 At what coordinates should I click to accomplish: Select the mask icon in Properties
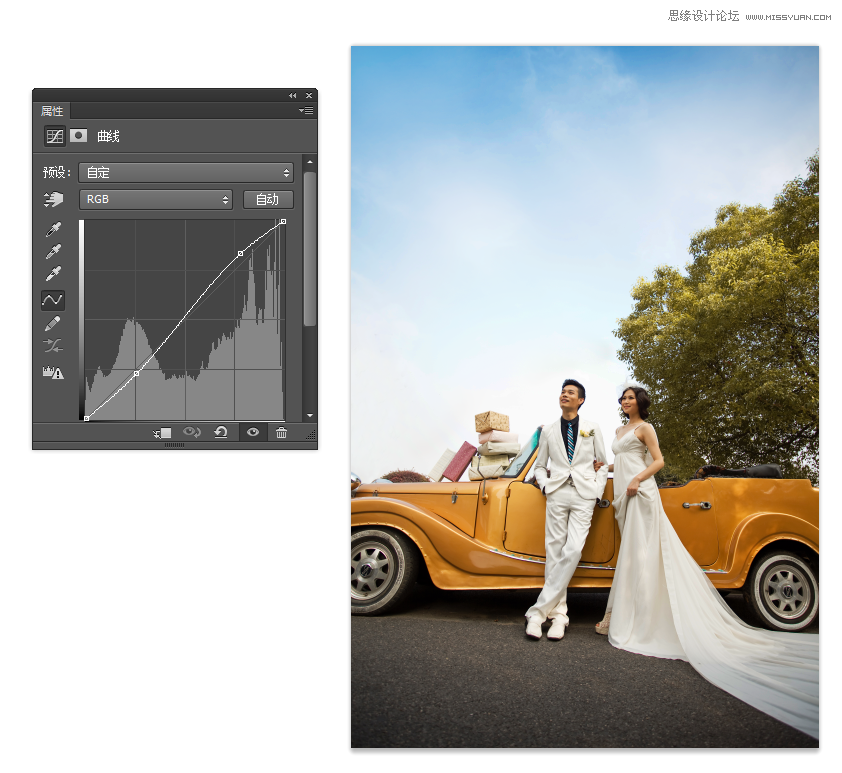[78, 135]
